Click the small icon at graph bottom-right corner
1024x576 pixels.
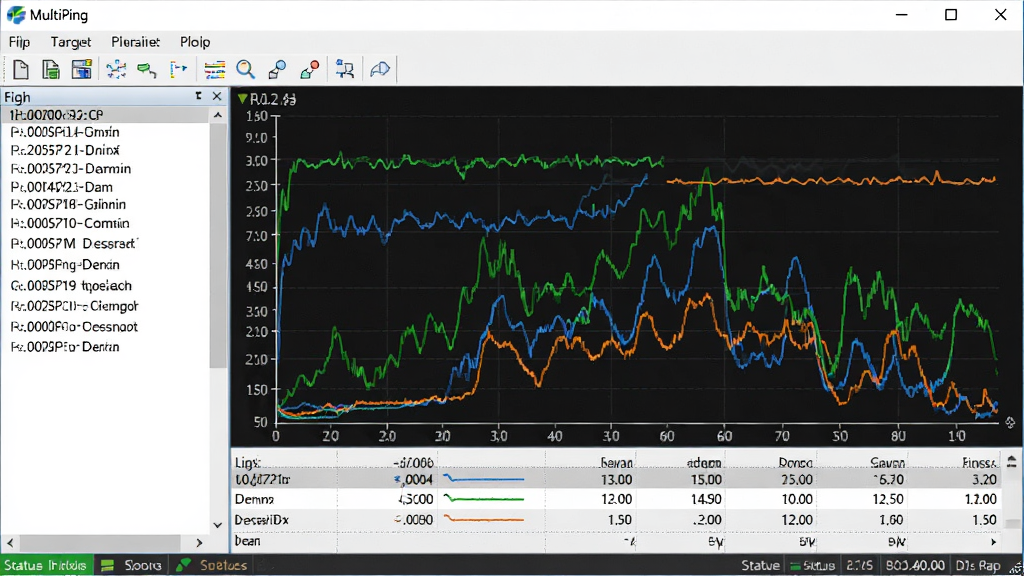tap(1010, 423)
